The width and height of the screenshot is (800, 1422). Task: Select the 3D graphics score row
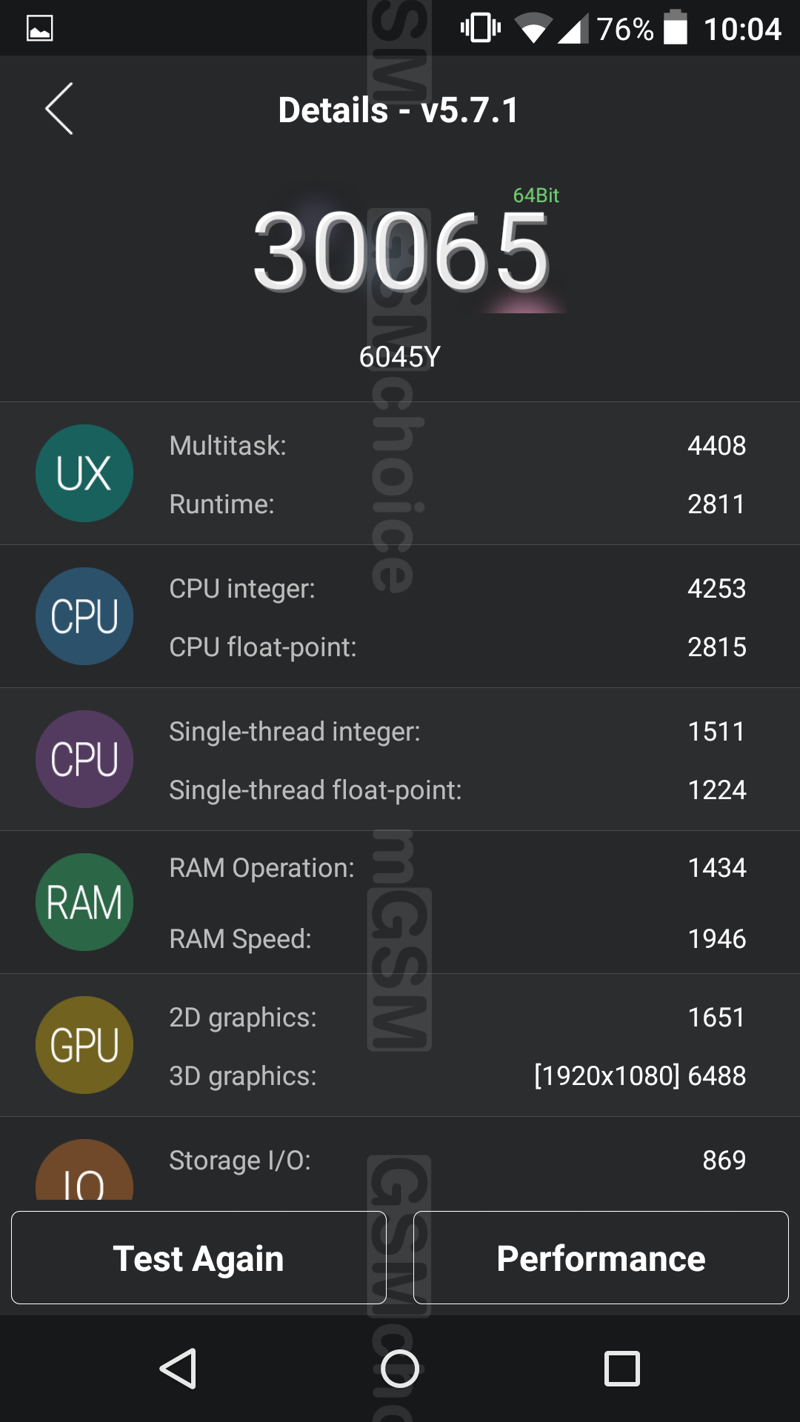click(x=457, y=1076)
